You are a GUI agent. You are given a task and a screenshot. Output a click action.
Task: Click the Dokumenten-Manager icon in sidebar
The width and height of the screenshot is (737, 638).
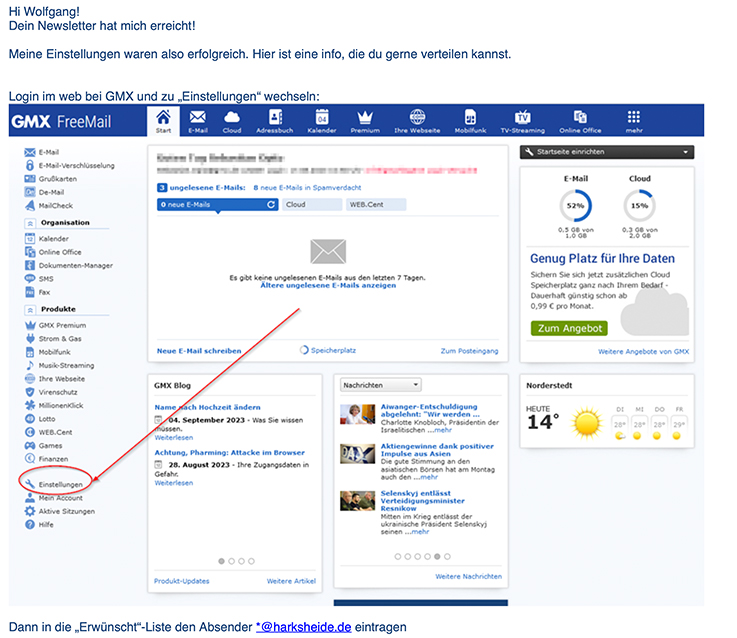pos(30,265)
